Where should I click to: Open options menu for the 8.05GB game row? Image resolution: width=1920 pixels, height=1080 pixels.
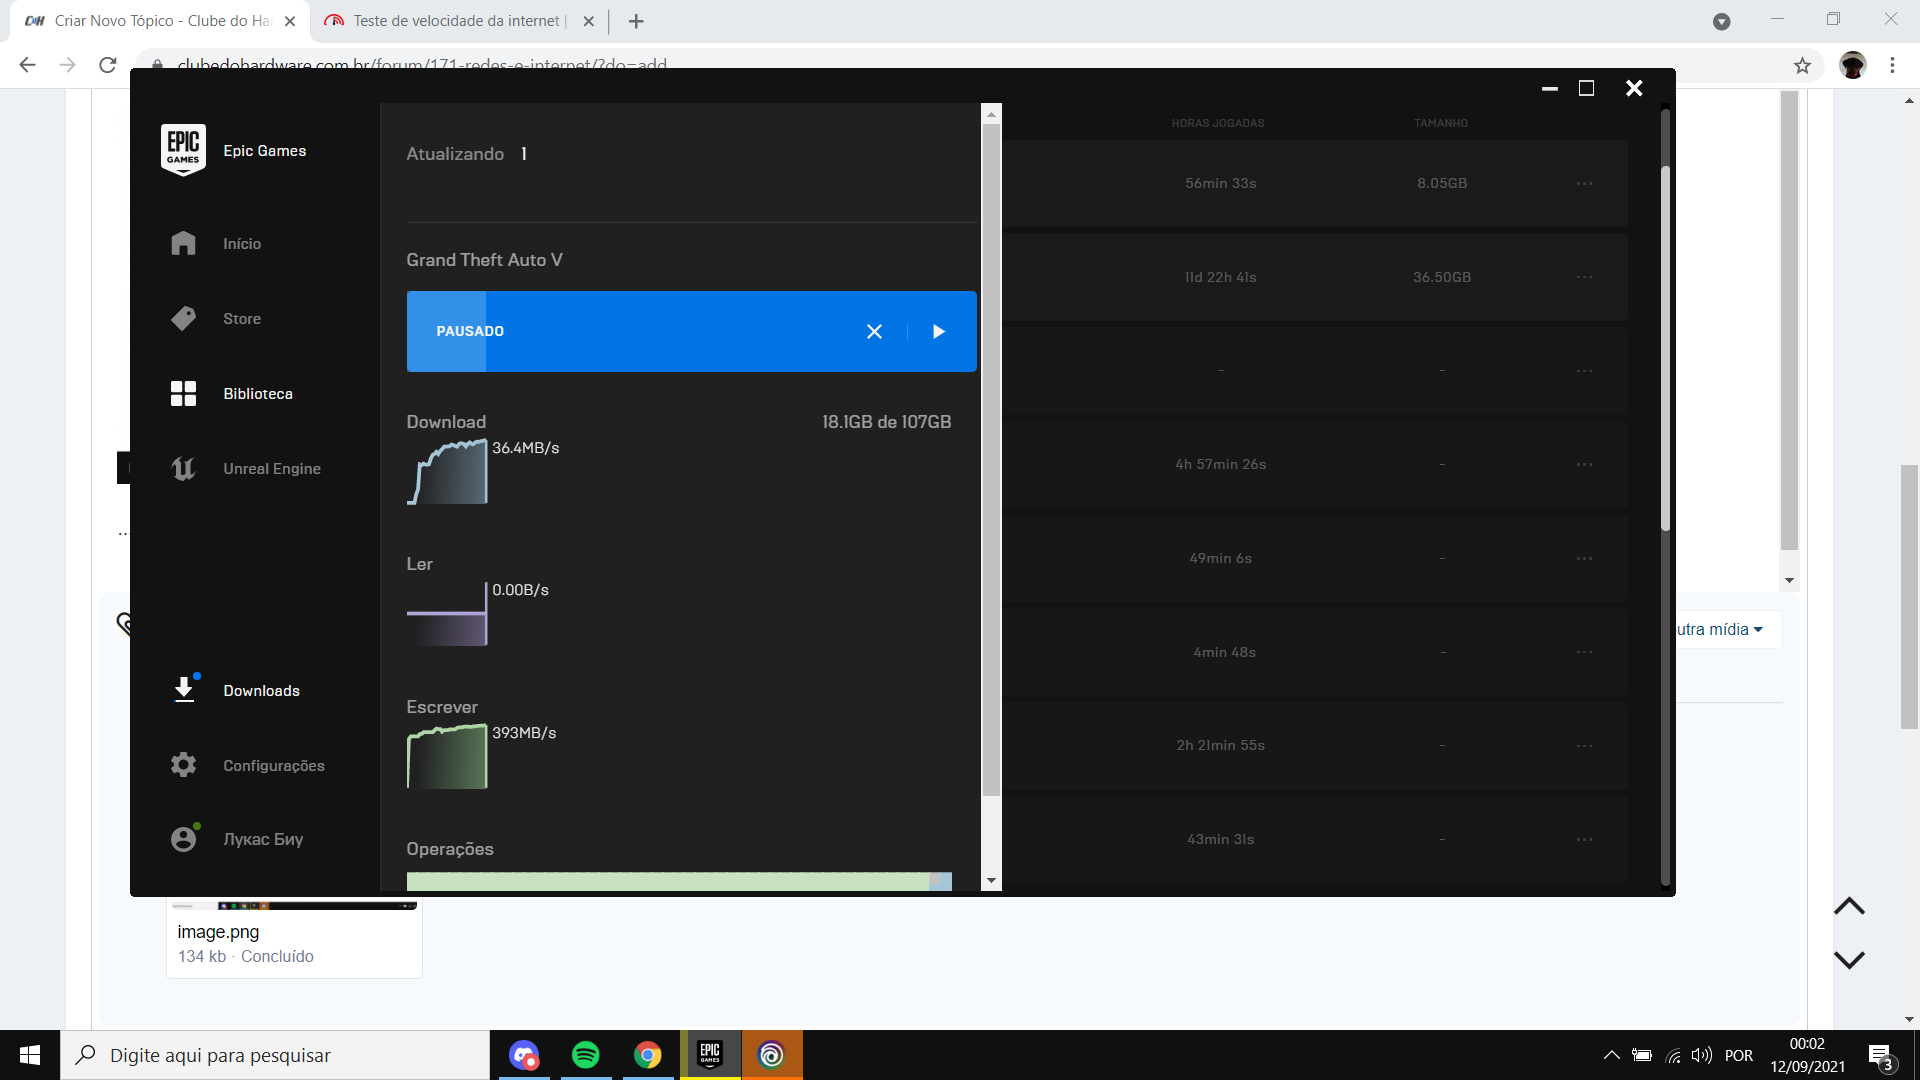pos(1584,183)
